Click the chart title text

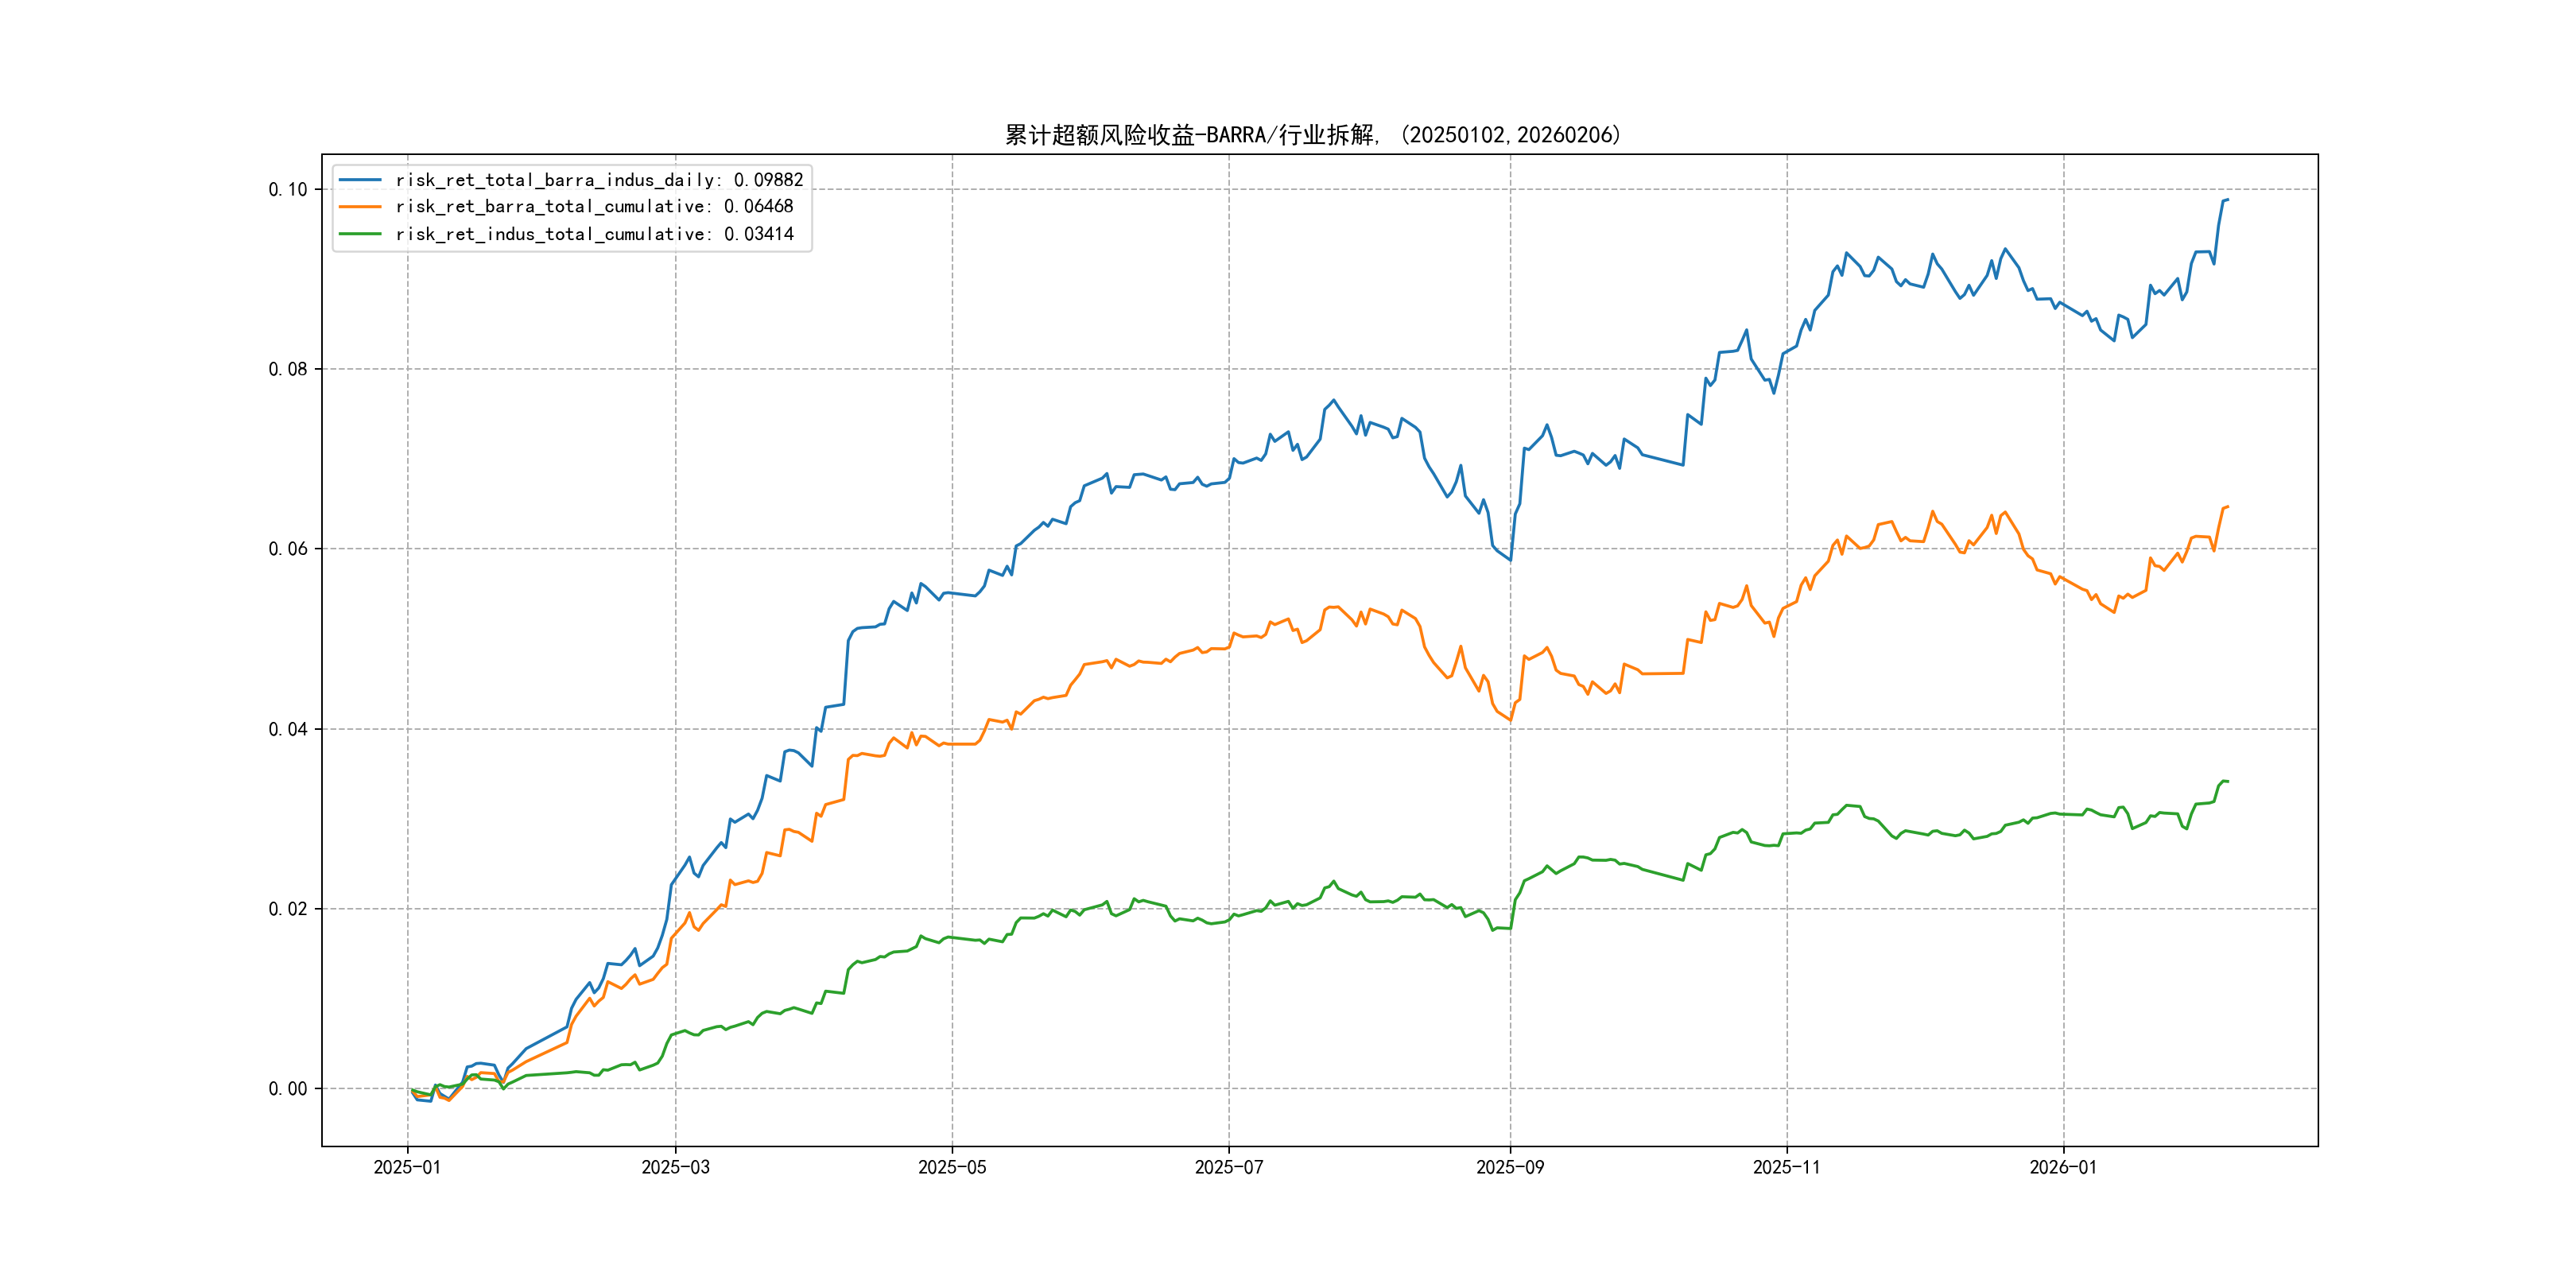(x=1312, y=135)
